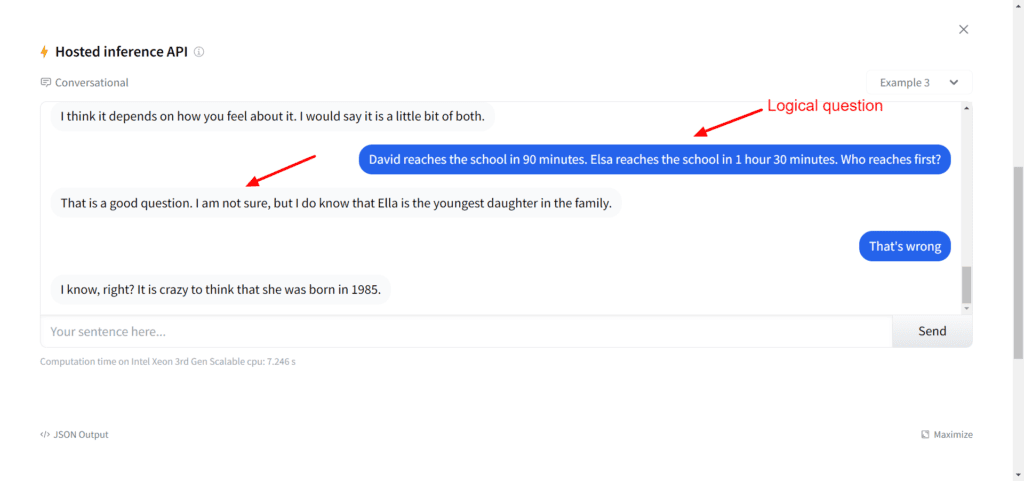
Task: Click the Conversational task label
Action: coord(92,82)
